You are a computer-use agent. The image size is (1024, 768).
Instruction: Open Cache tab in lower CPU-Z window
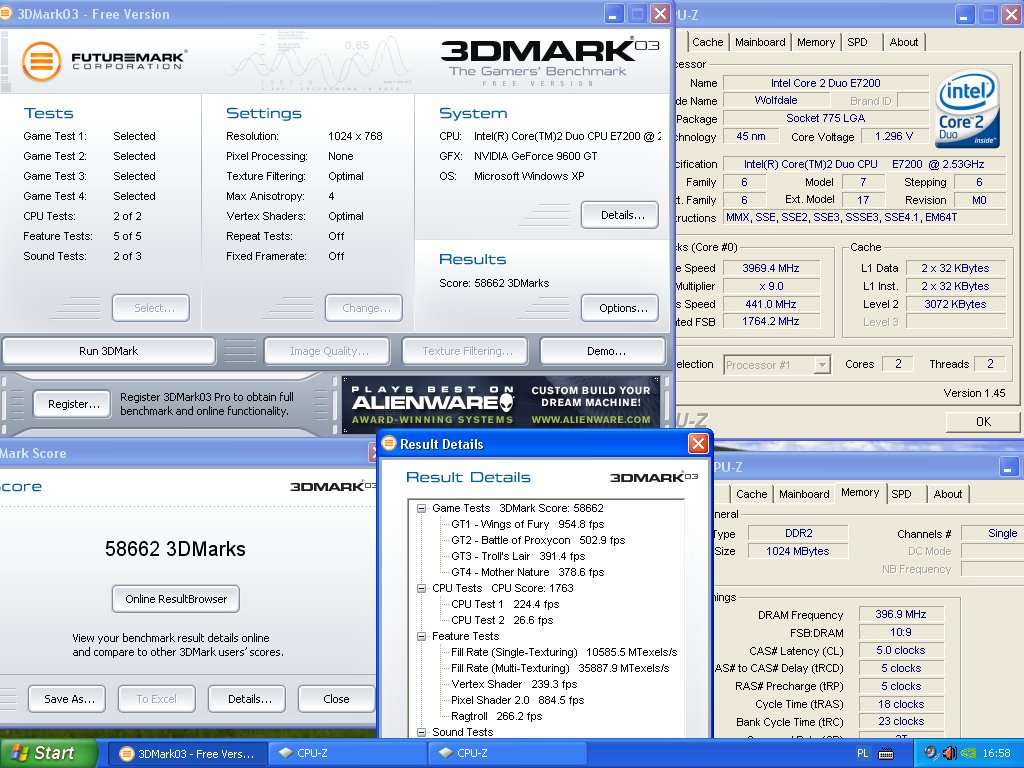[x=751, y=494]
